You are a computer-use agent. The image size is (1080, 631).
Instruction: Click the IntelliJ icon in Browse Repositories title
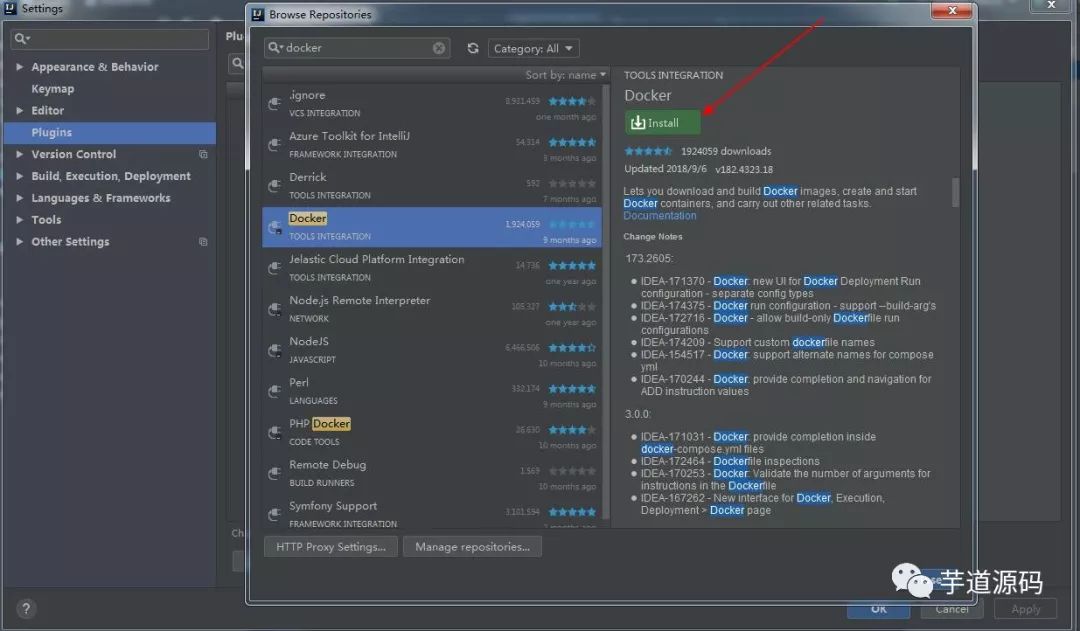(258, 14)
